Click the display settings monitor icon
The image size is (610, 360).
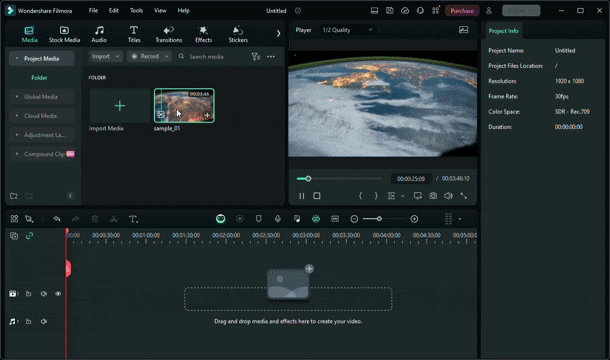click(x=418, y=196)
